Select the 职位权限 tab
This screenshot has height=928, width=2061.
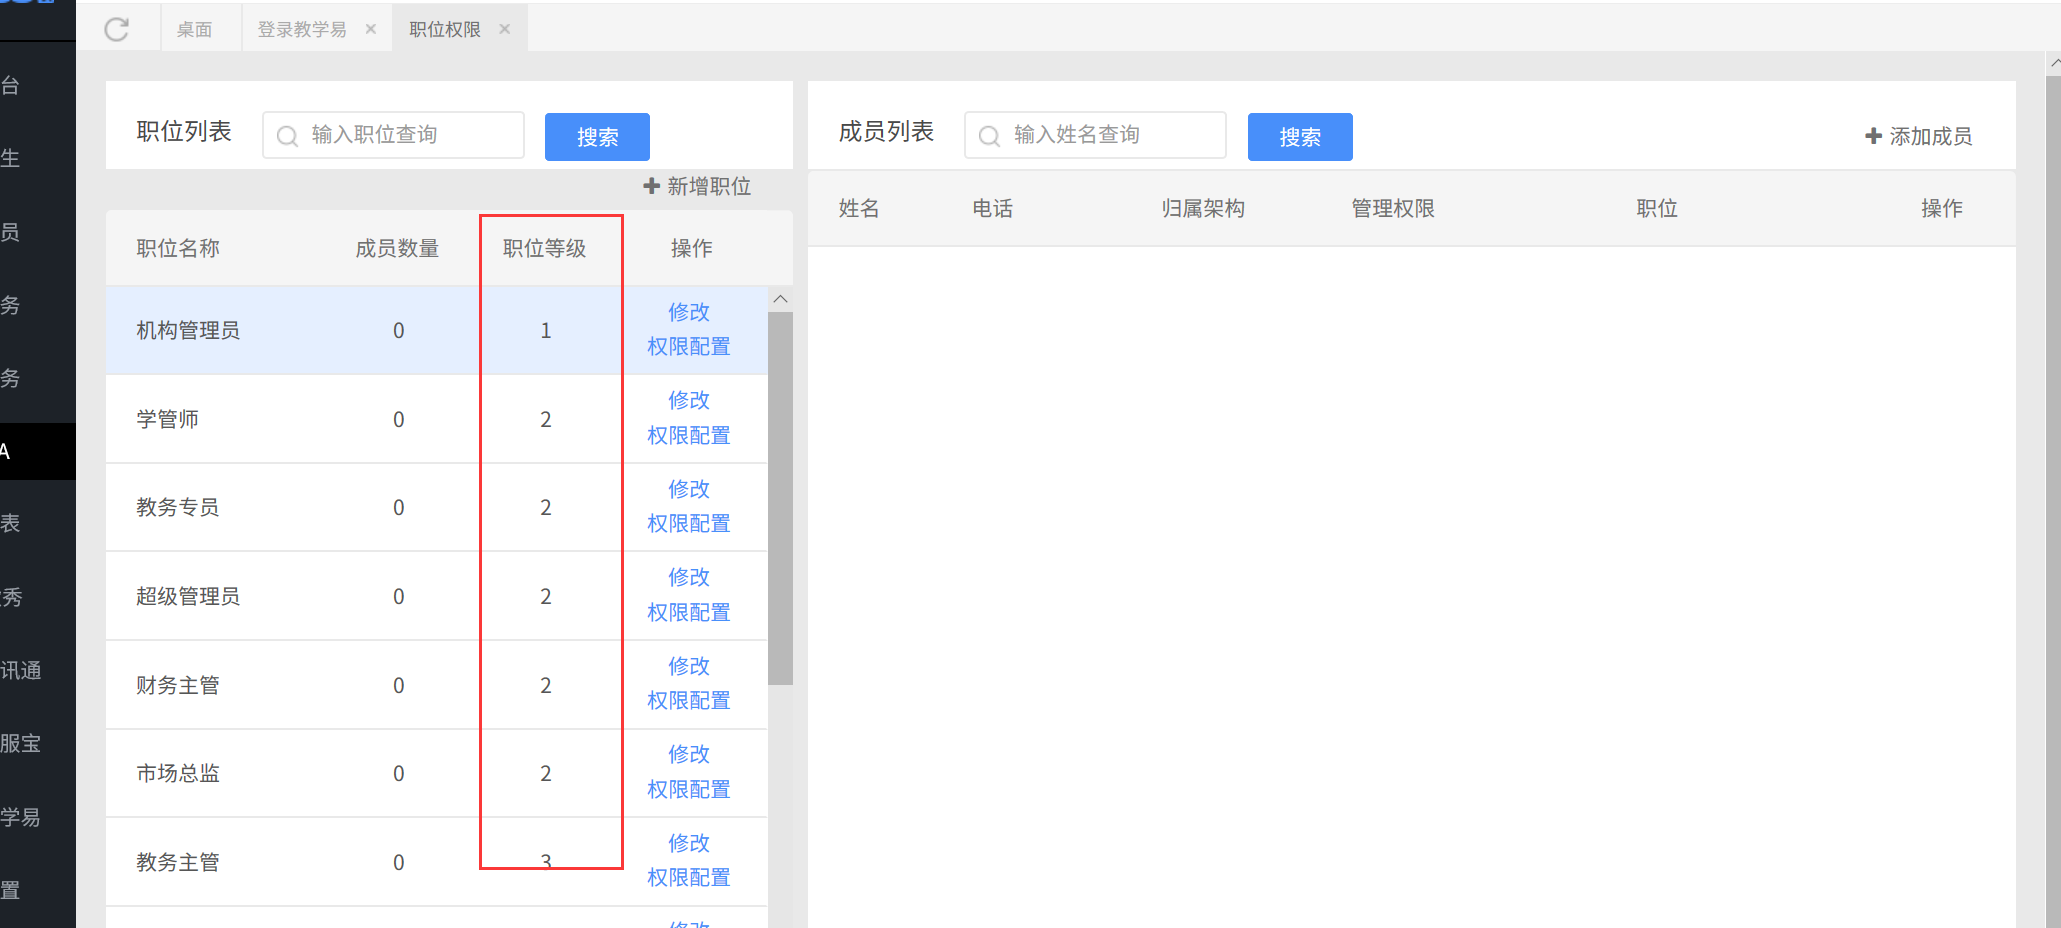(445, 29)
